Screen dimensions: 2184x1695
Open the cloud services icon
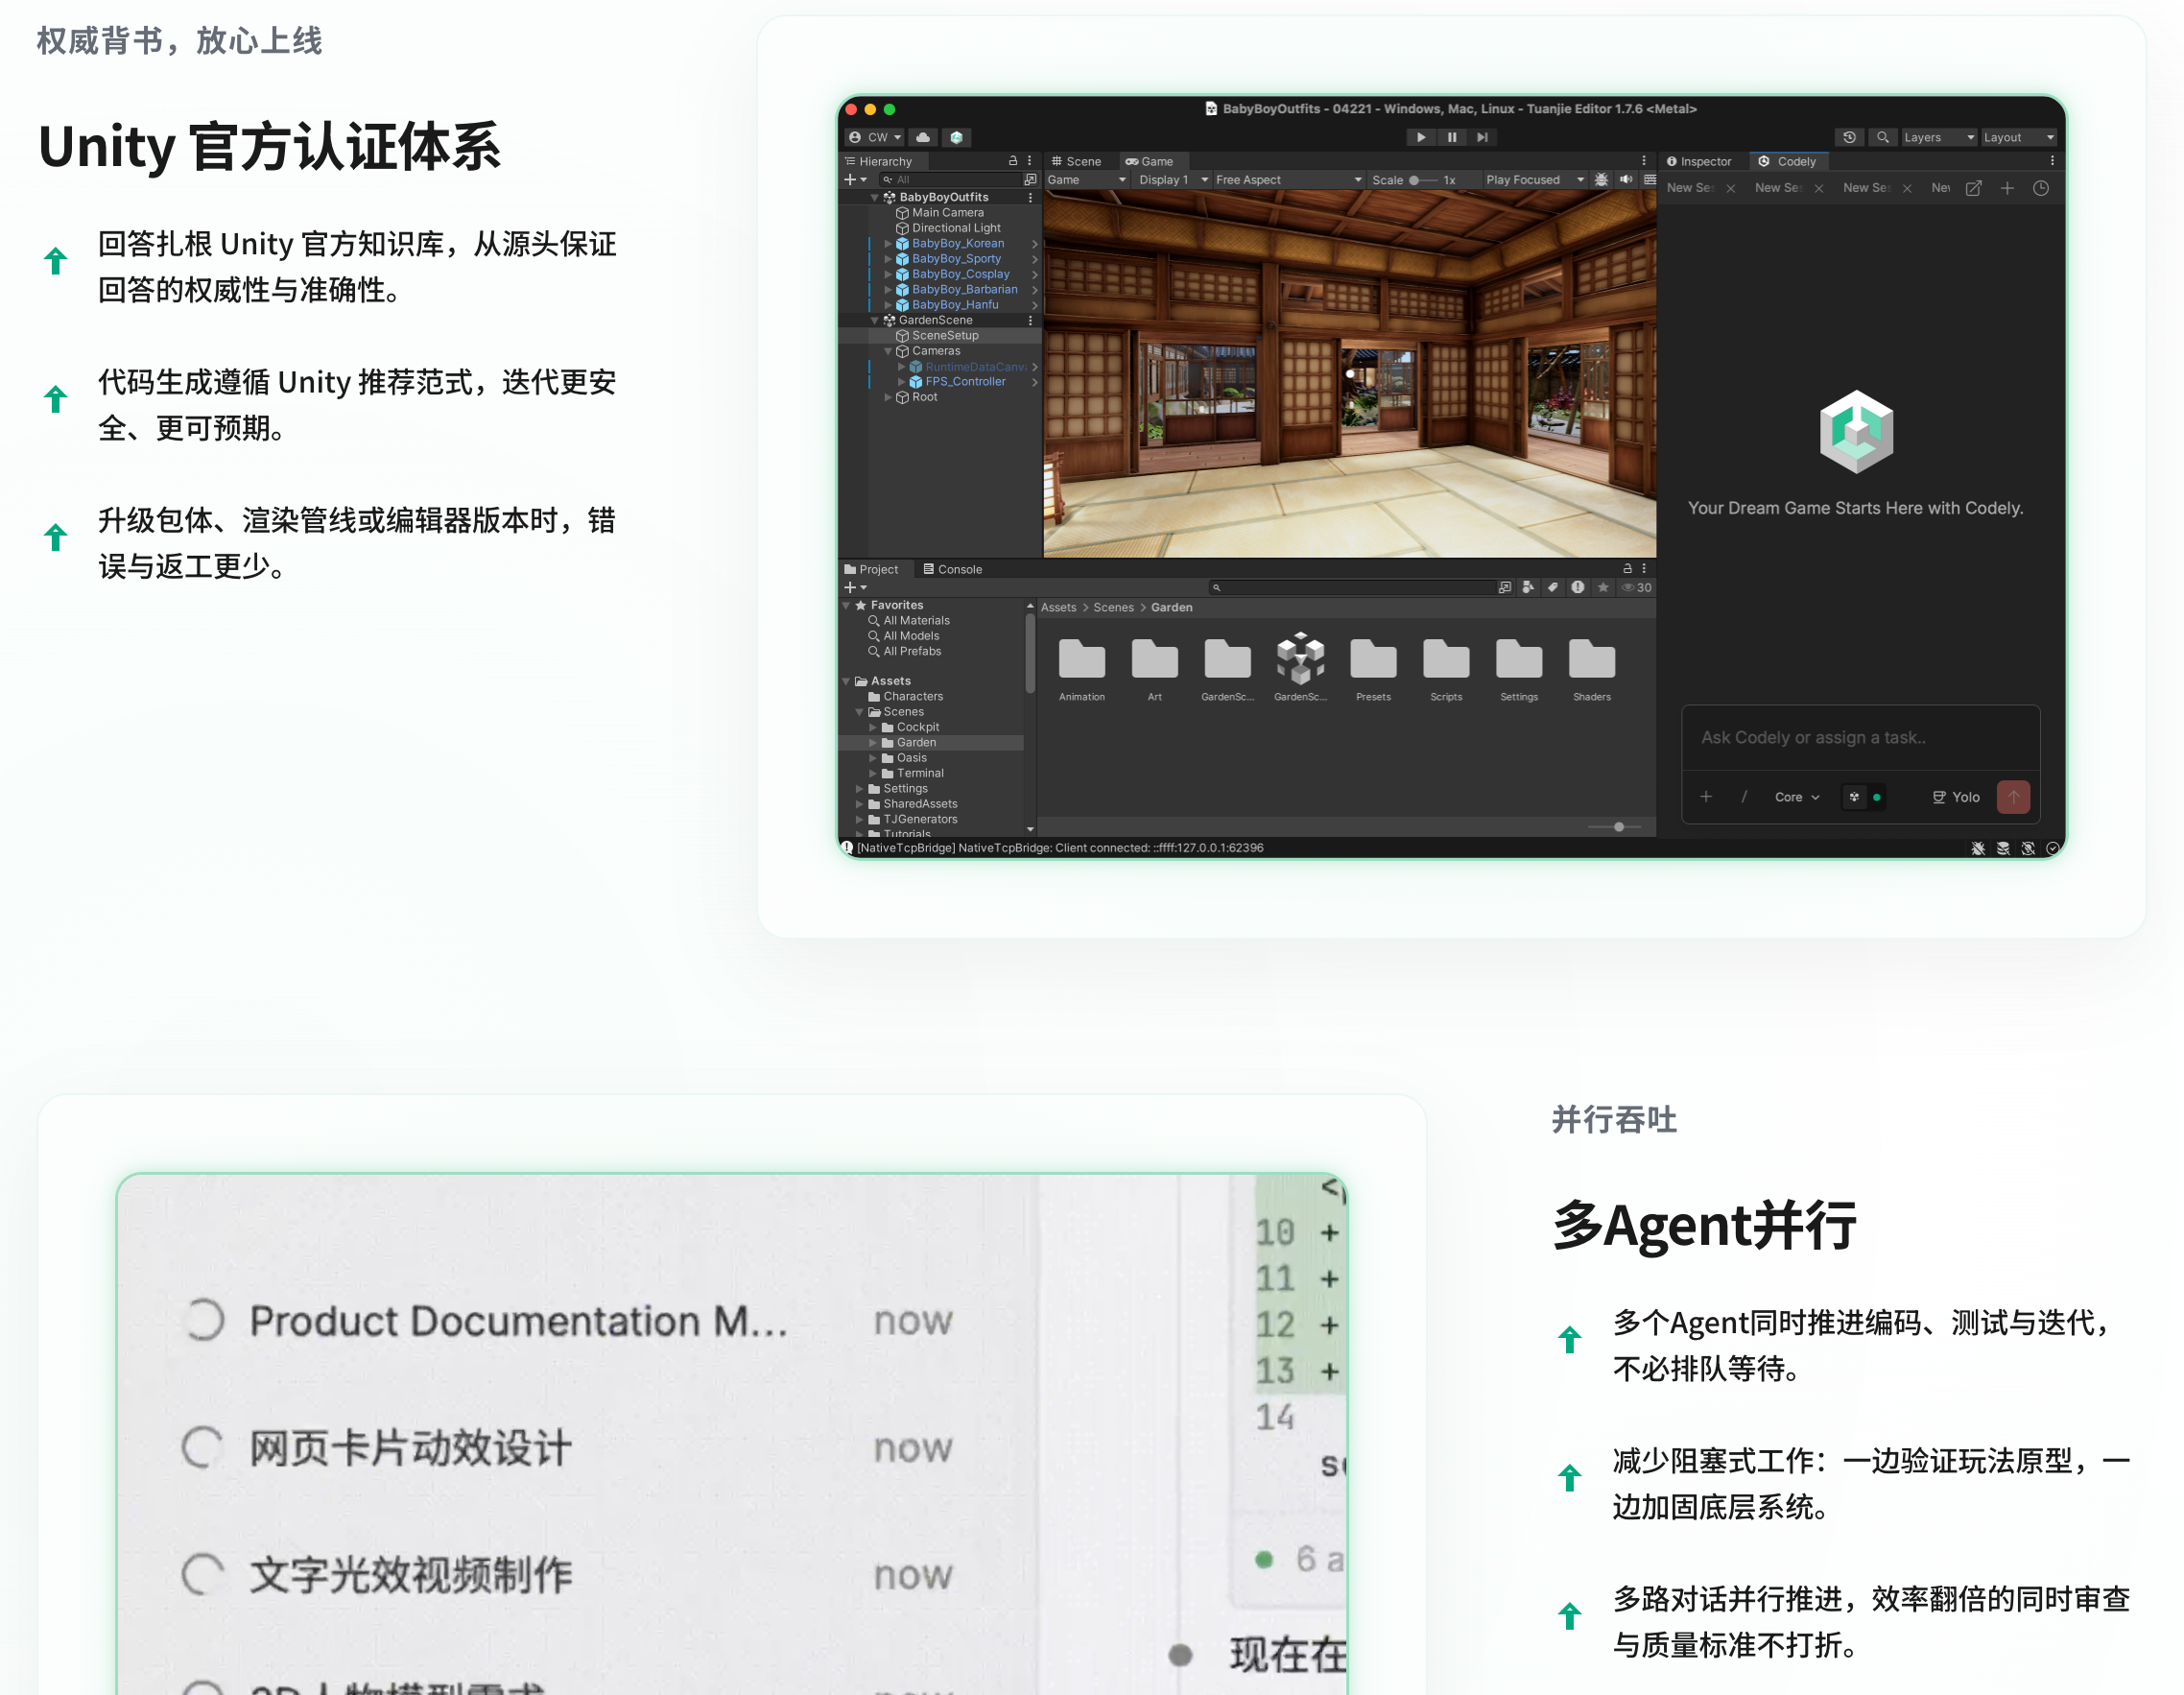[x=923, y=137]
